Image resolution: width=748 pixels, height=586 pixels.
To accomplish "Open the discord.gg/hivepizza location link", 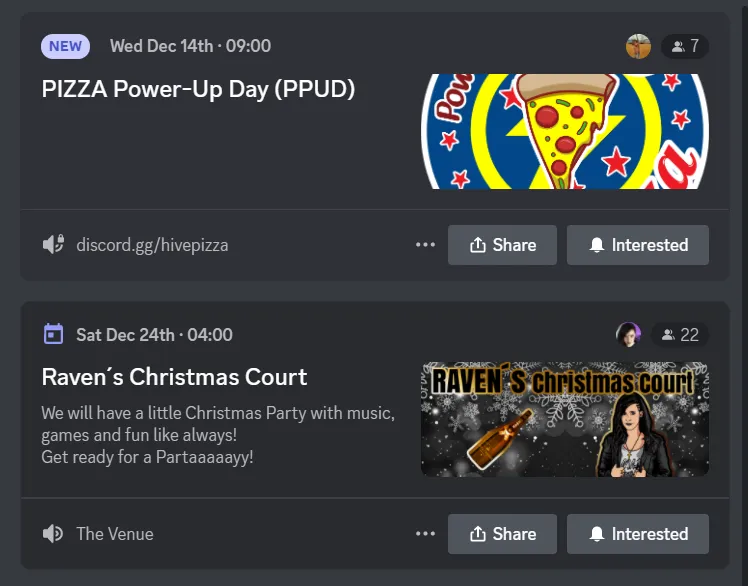I will pos(152,245).
